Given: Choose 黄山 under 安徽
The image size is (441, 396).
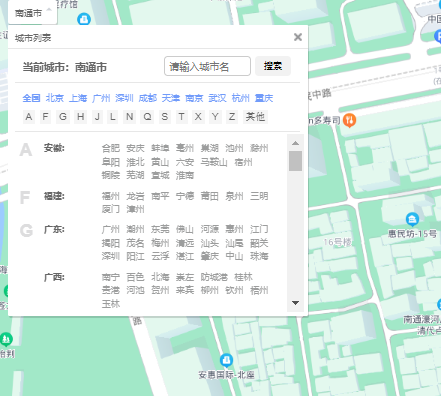Looking at the screenshot, I should pyautogui.click(x=160, y=162).
